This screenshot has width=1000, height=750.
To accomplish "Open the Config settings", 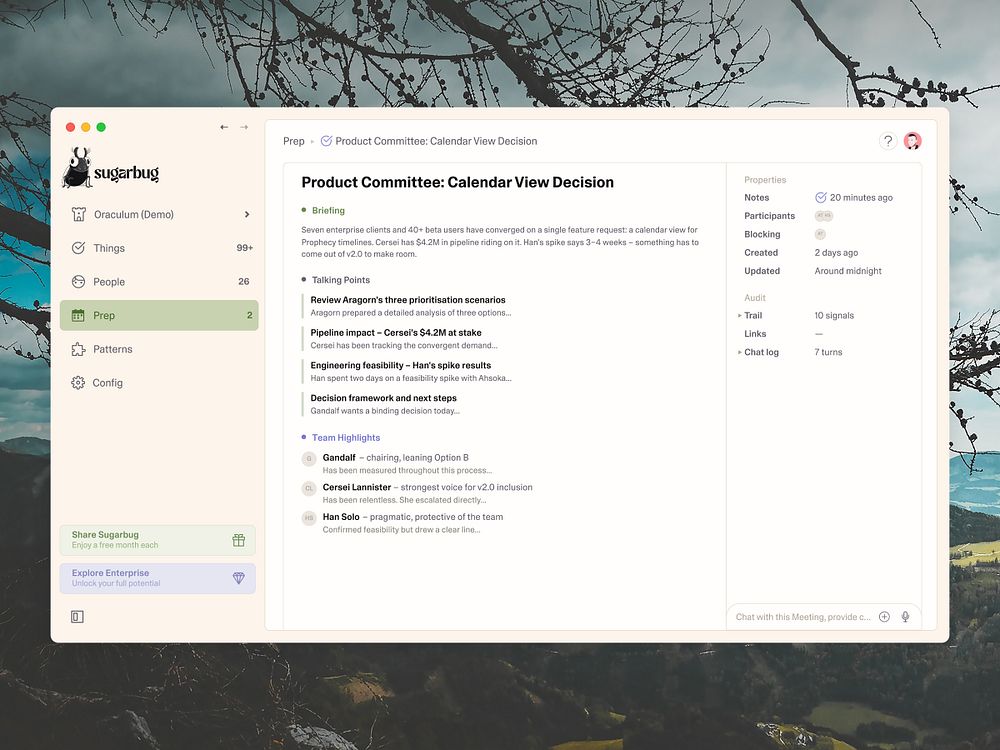I will [x=107, y=383].
